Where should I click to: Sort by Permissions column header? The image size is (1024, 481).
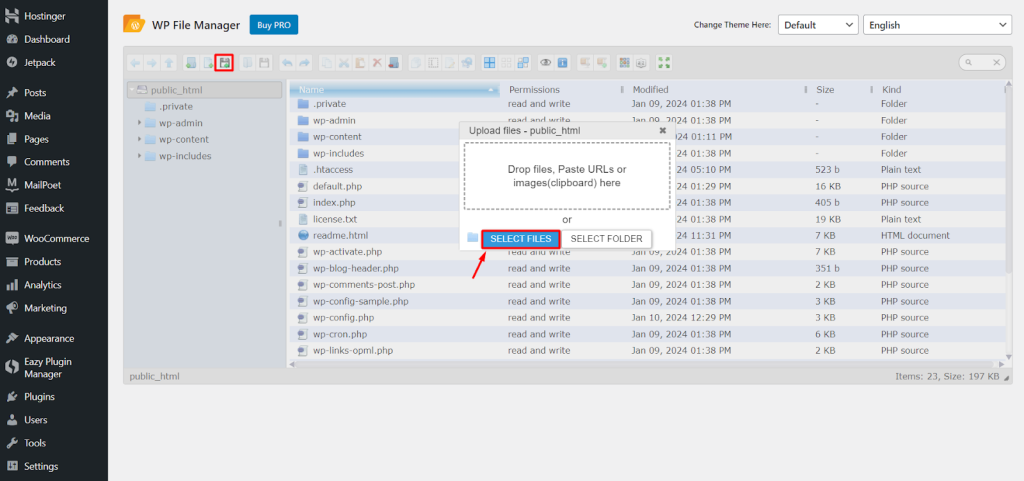click(562, 89)
